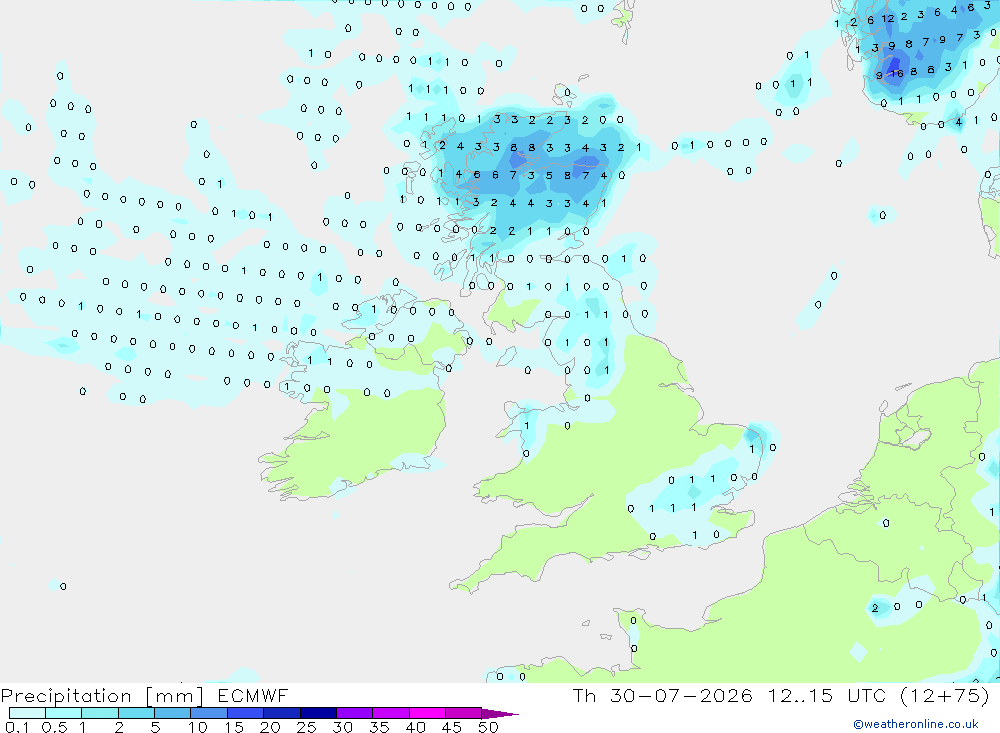The height and width of the screenshot is (733, 1000).
Task: Click the '0.1' legend scale label
Action: (17, 727)
